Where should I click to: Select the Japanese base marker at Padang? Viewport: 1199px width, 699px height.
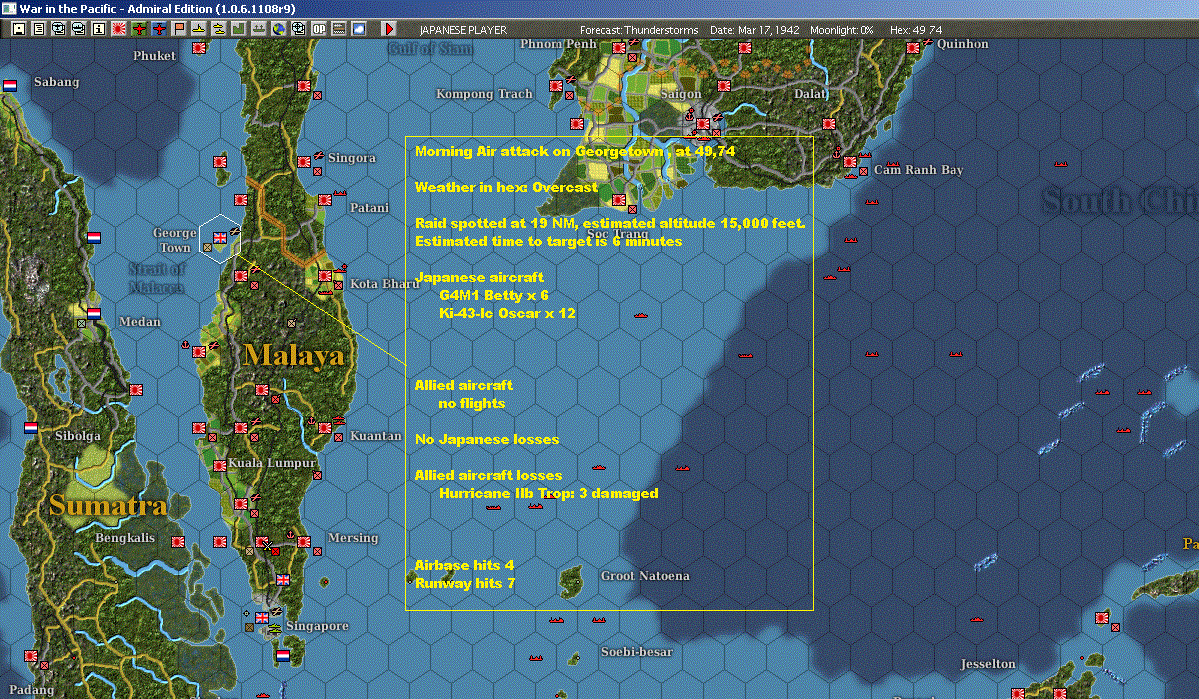tap(31, 656)
